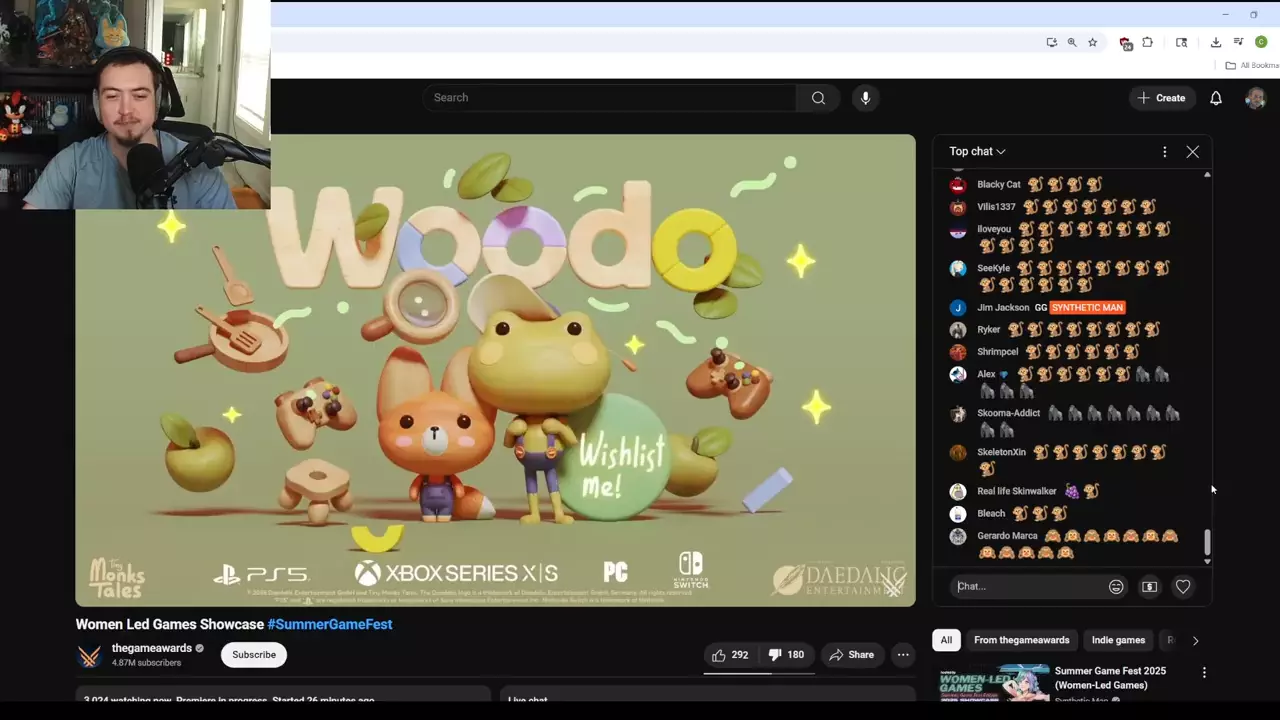
Task: Bookmark this tab with star icon
Action: click(1093, 42)
